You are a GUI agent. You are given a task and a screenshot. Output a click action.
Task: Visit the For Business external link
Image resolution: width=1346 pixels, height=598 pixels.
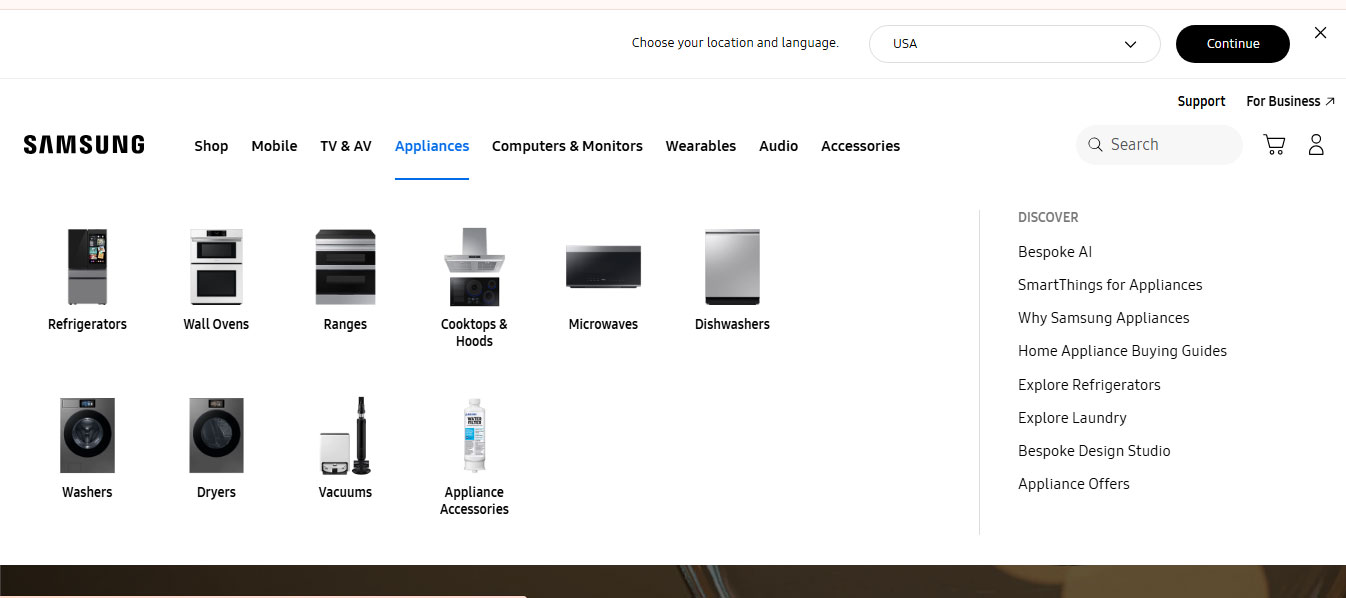(1289, 101)
